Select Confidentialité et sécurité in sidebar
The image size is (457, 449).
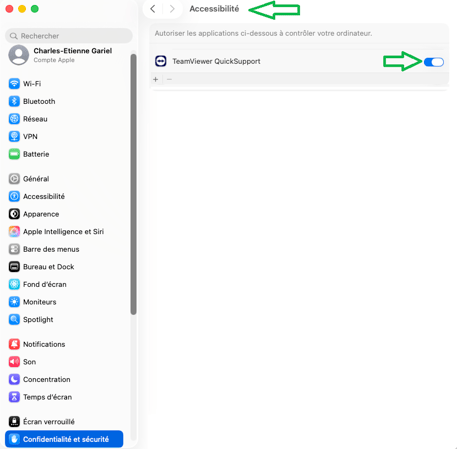click(x=64, y=439)
